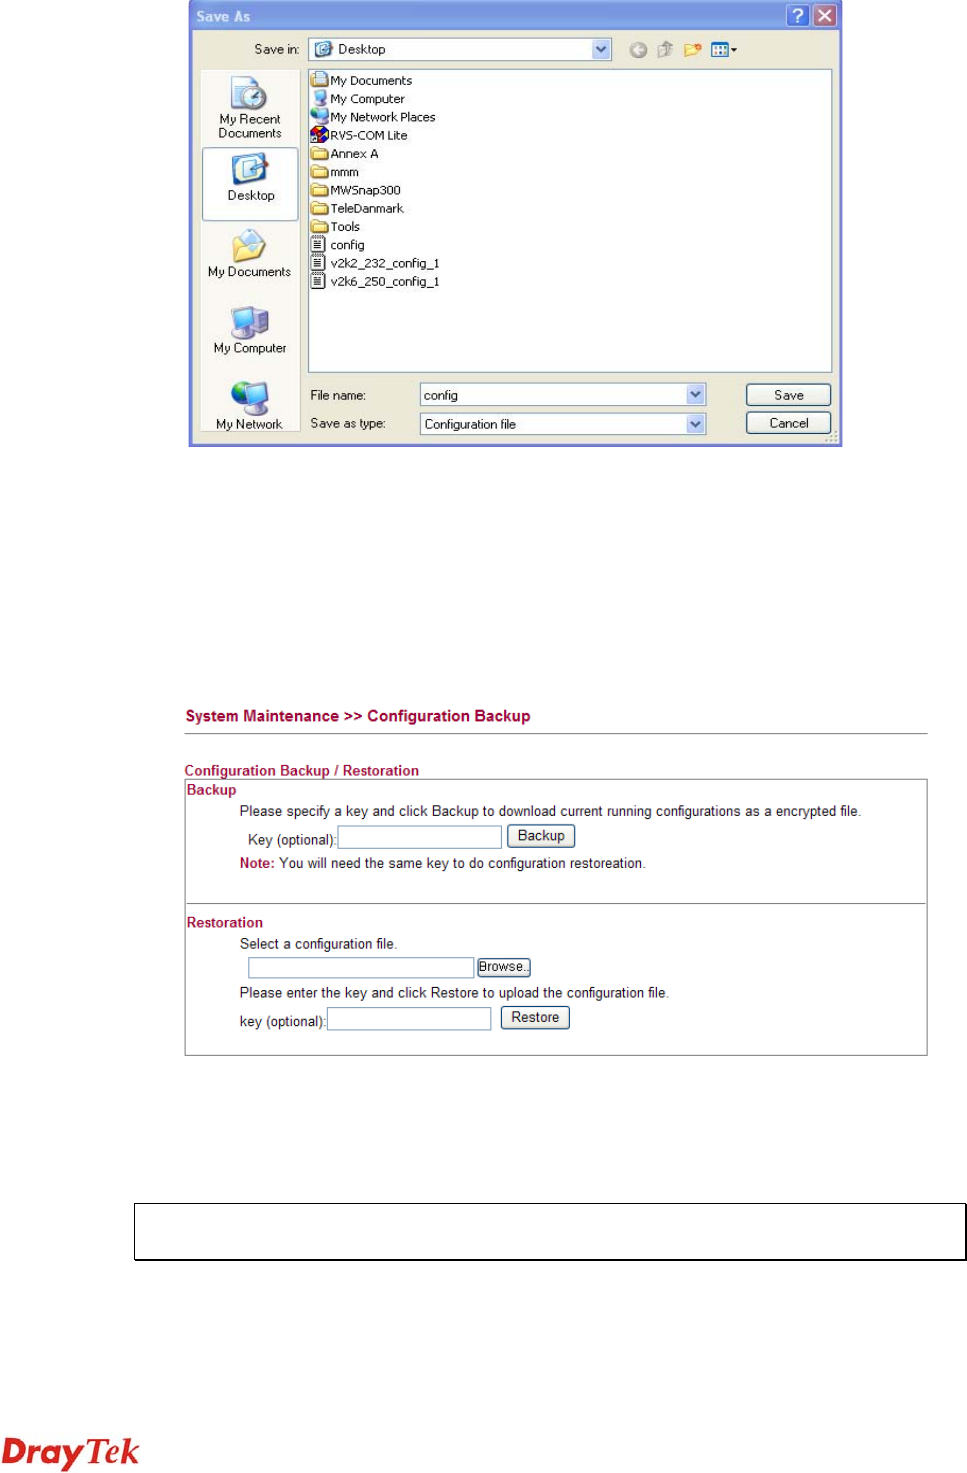
Task: Open My Documents in places bar
Action: 250,255
